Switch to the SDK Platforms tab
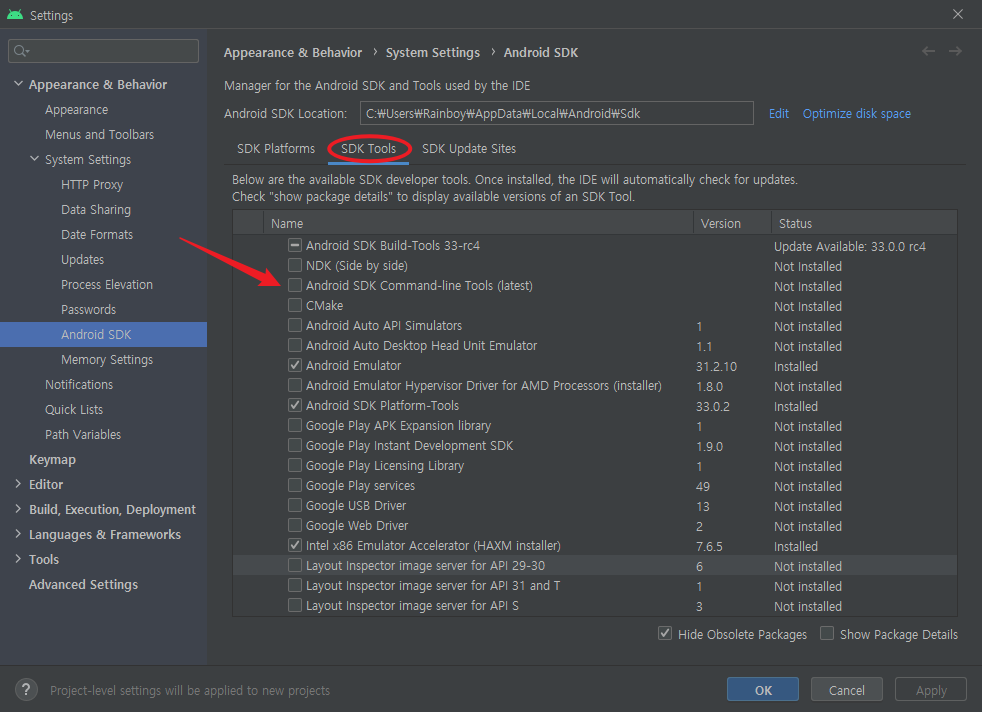Viewport: 982px width, 712px height. [x=276, y=149]
